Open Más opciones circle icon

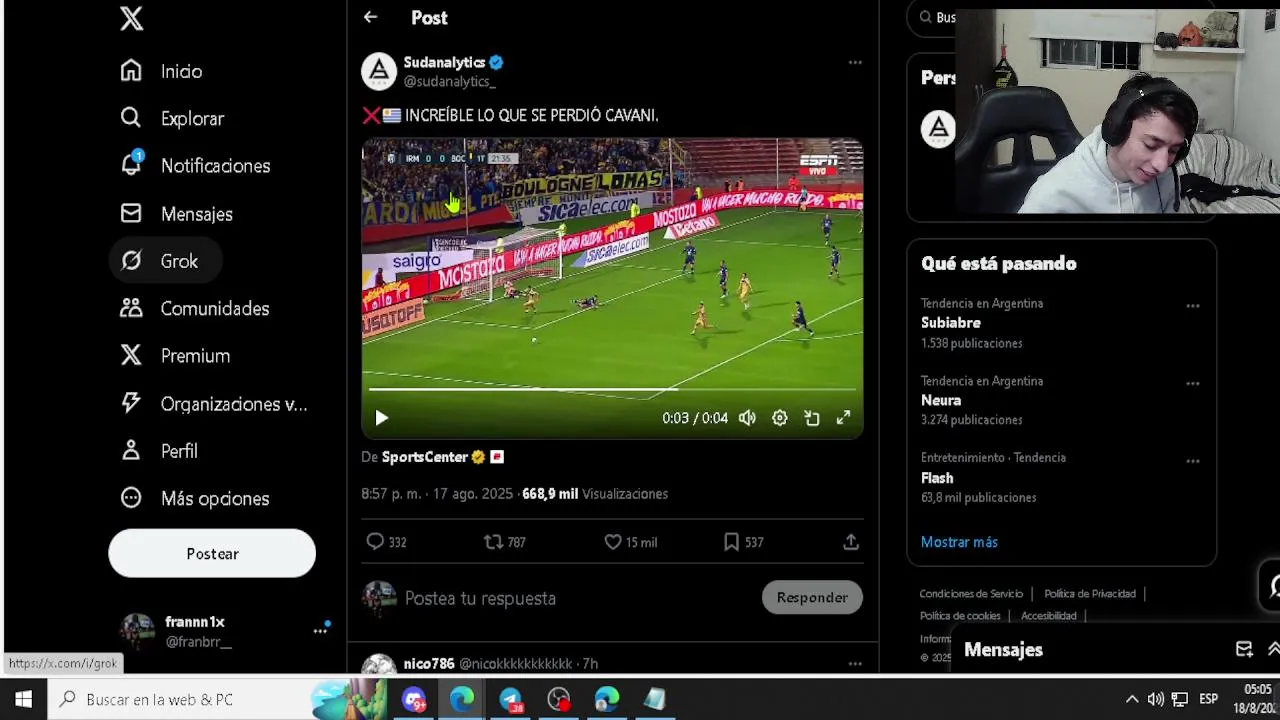pyautogui.click(x=131, y=498)
